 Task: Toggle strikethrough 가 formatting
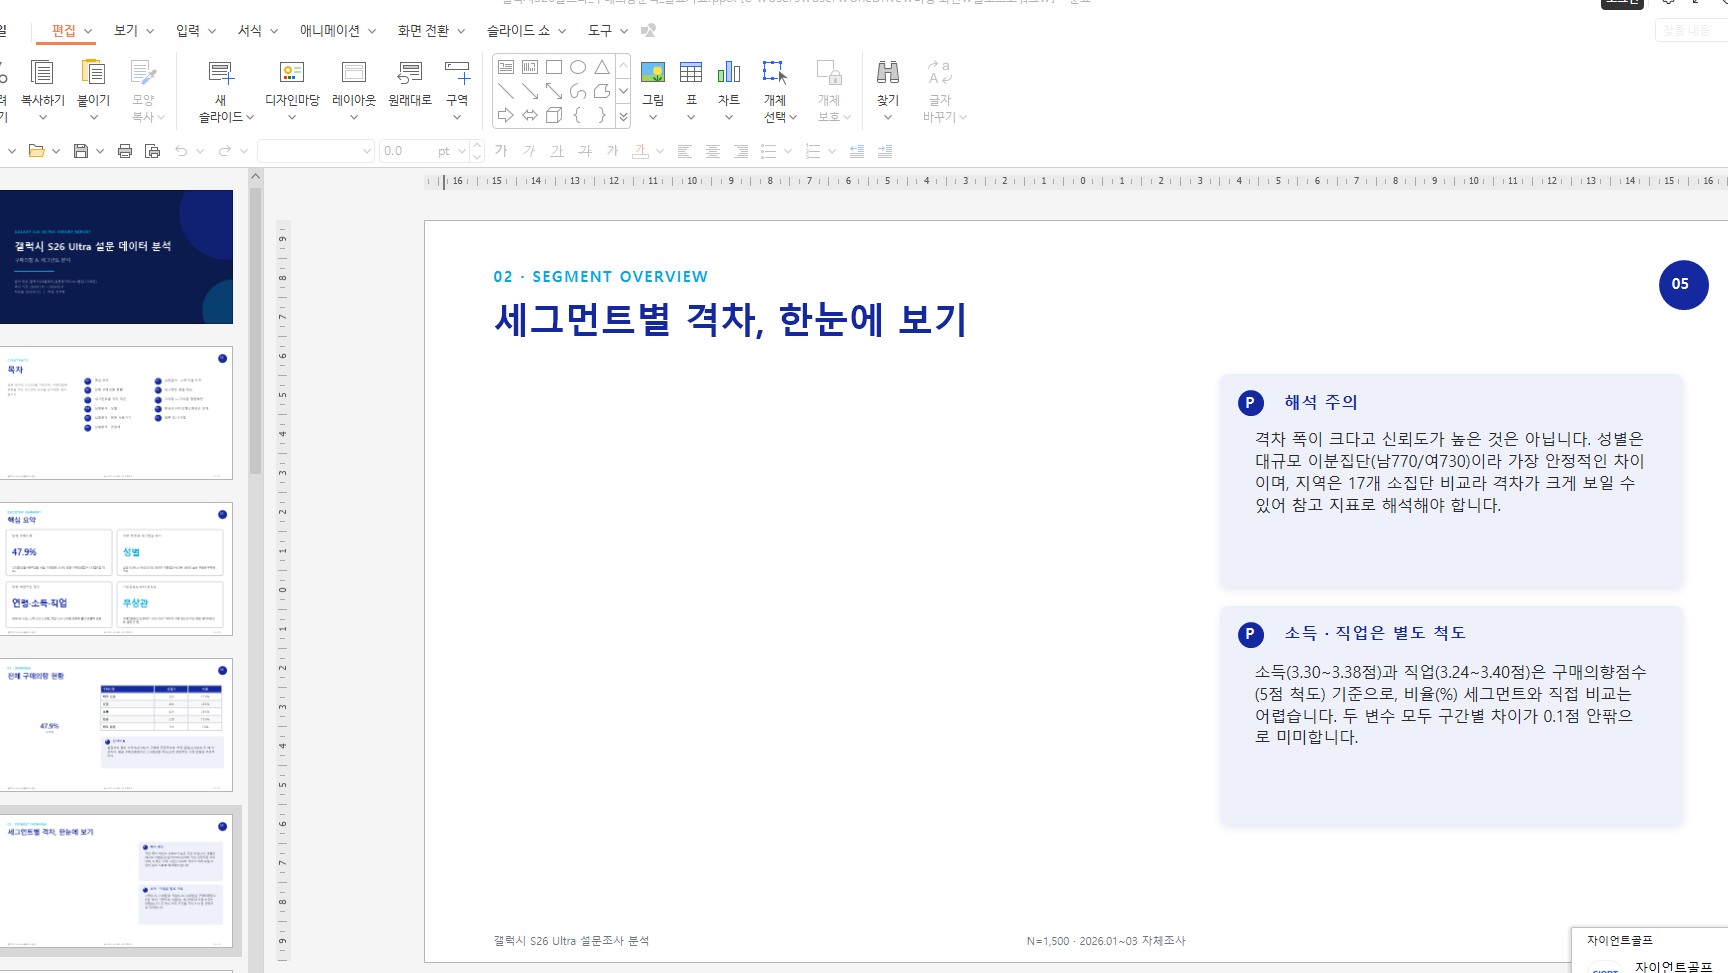585,151
